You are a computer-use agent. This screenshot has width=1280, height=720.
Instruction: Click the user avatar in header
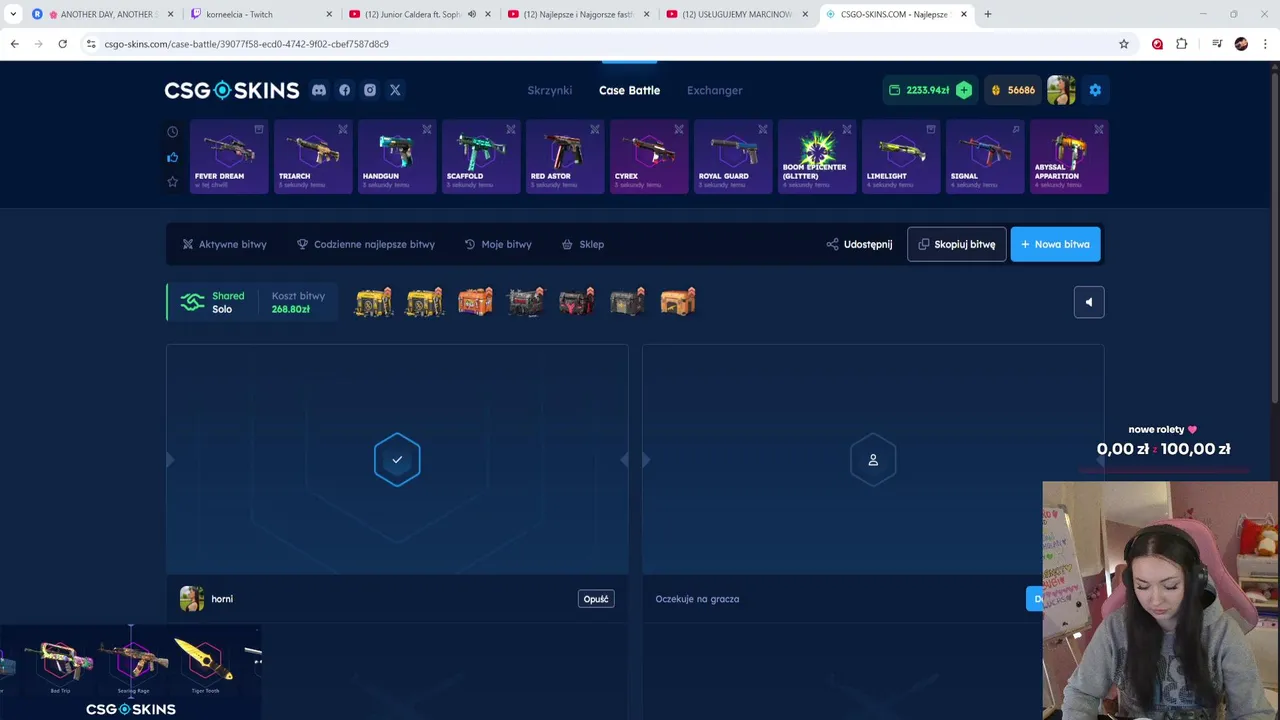pos(1061,90)
